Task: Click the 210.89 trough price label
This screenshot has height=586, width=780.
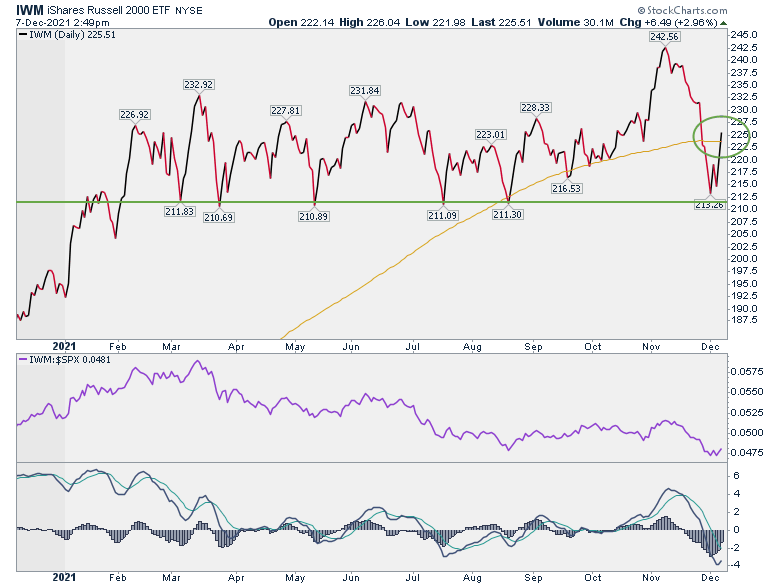Action: pyautogui.click(x=313, y=216)
